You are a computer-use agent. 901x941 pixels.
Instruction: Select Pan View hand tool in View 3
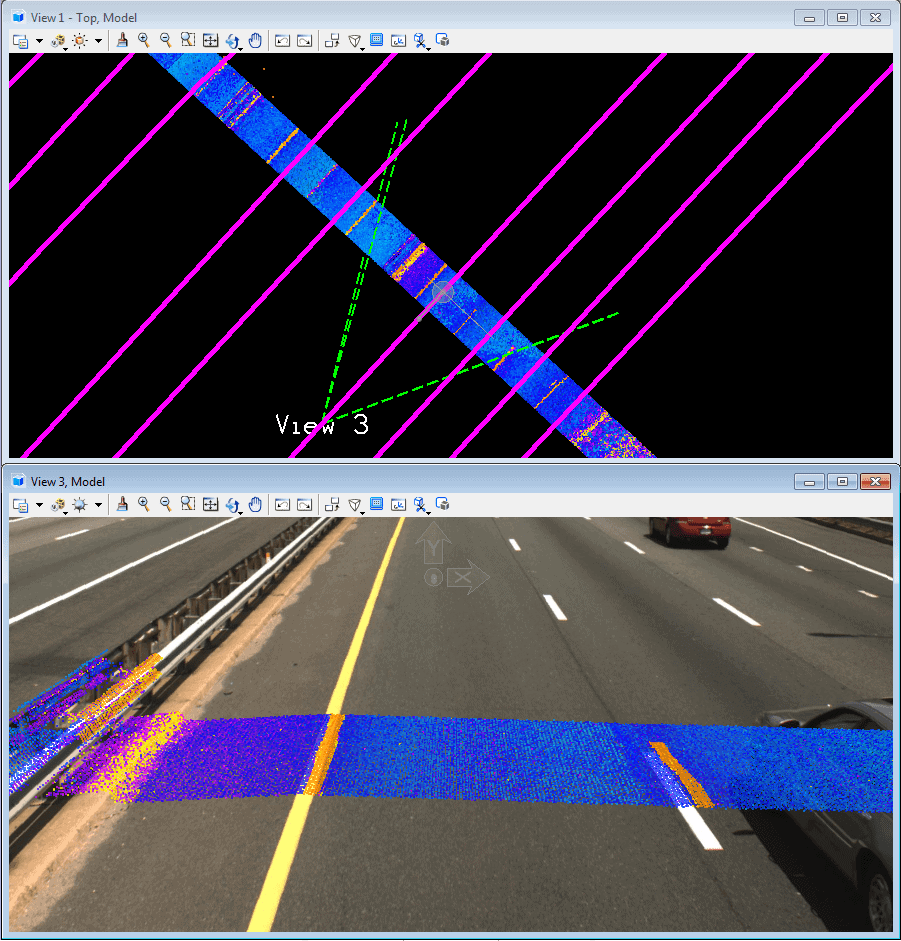click(x=255, y=505)
